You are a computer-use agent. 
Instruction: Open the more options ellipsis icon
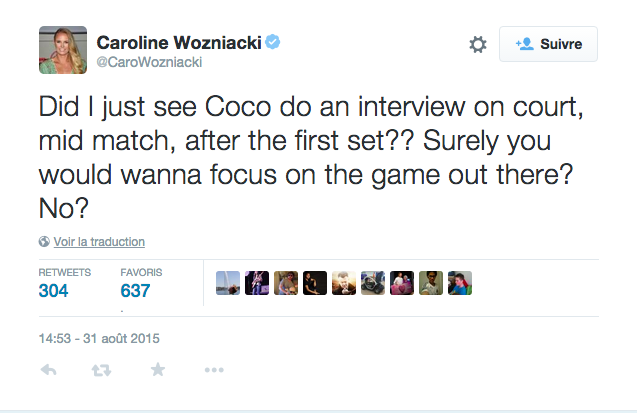click(214, 370)
